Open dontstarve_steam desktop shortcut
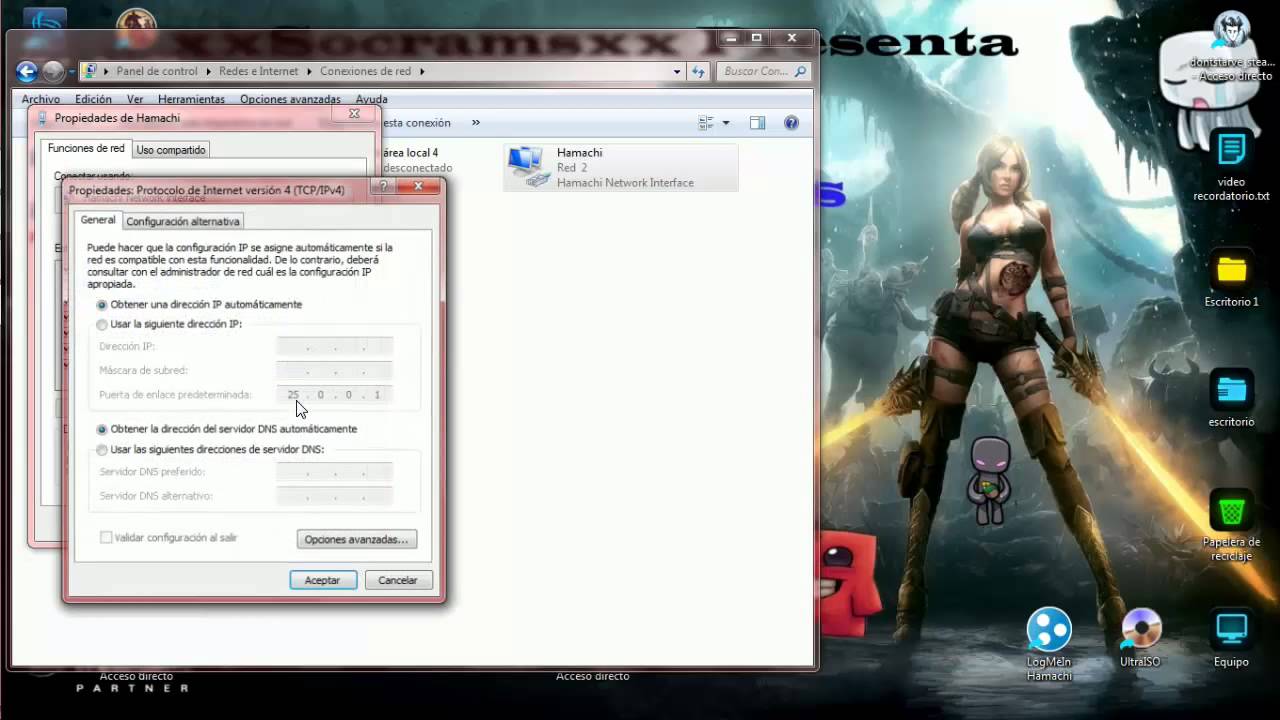Image resolution: width=1280 pixels, height=720 pixels. [x=1231, y=43]
